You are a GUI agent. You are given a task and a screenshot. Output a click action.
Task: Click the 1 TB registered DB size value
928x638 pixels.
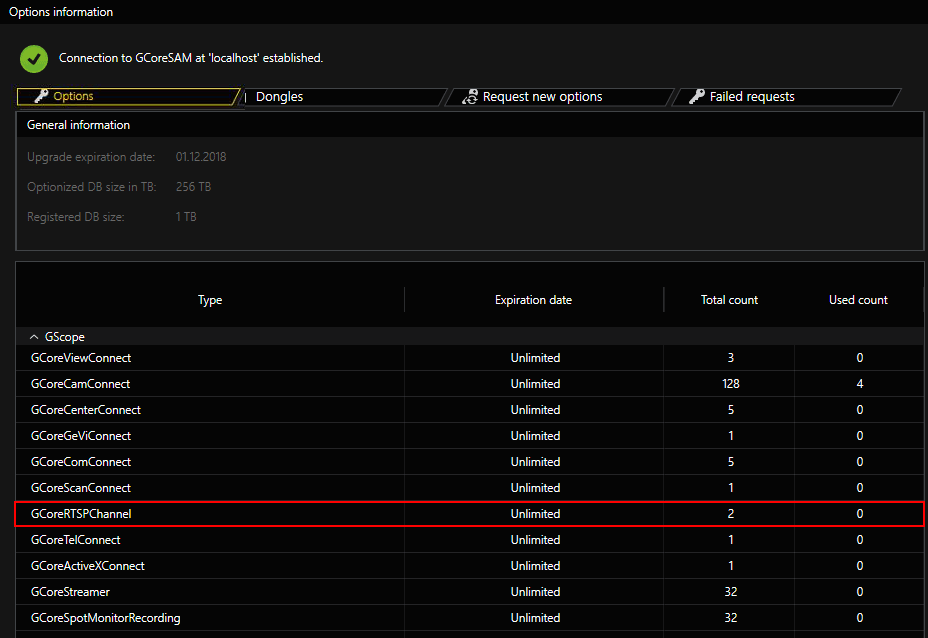point(186,217)
